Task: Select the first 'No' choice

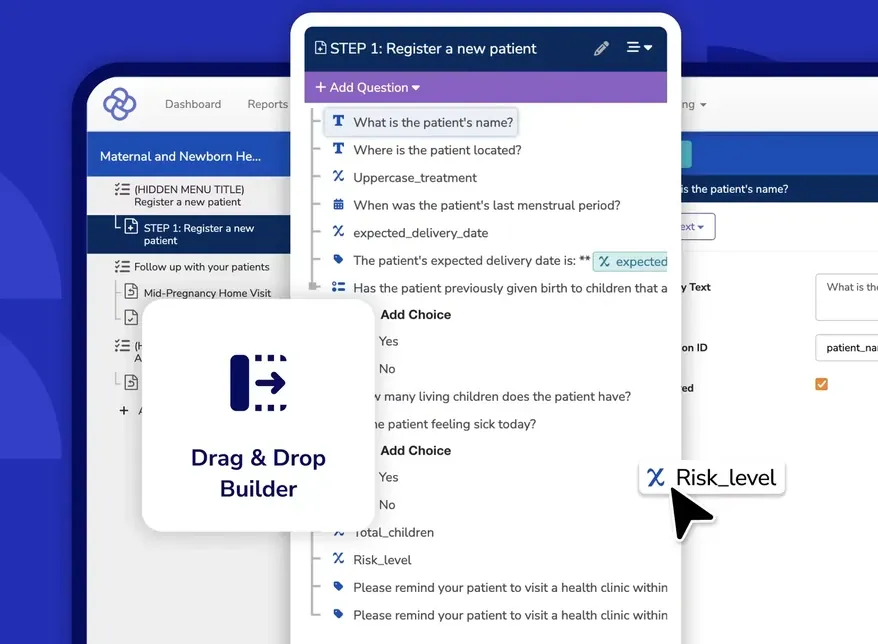Action: click(387, 369)
